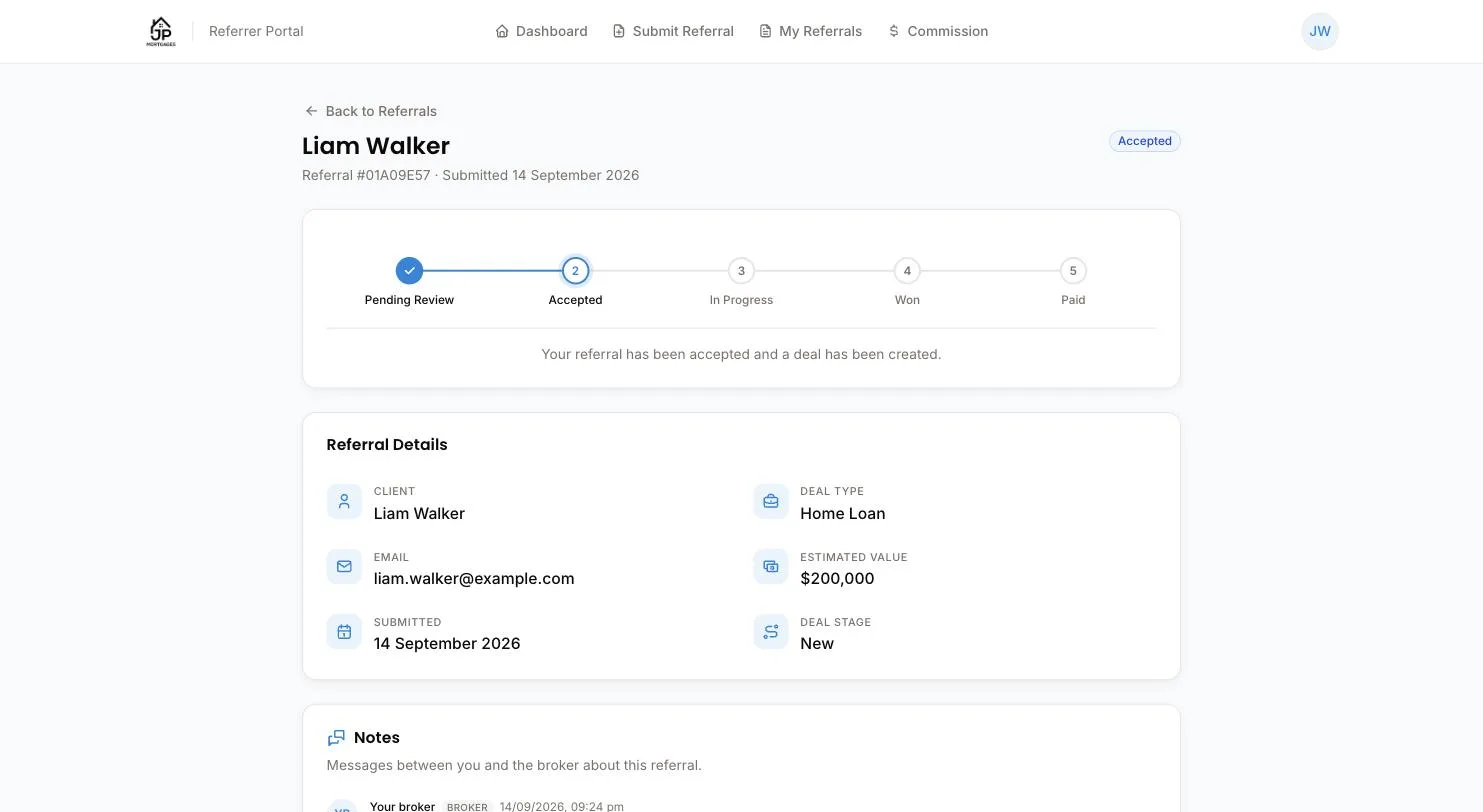This screenshot has height=812, width=1483.
Task: Click the $200,000 estimated value
Action: [837, 578]
